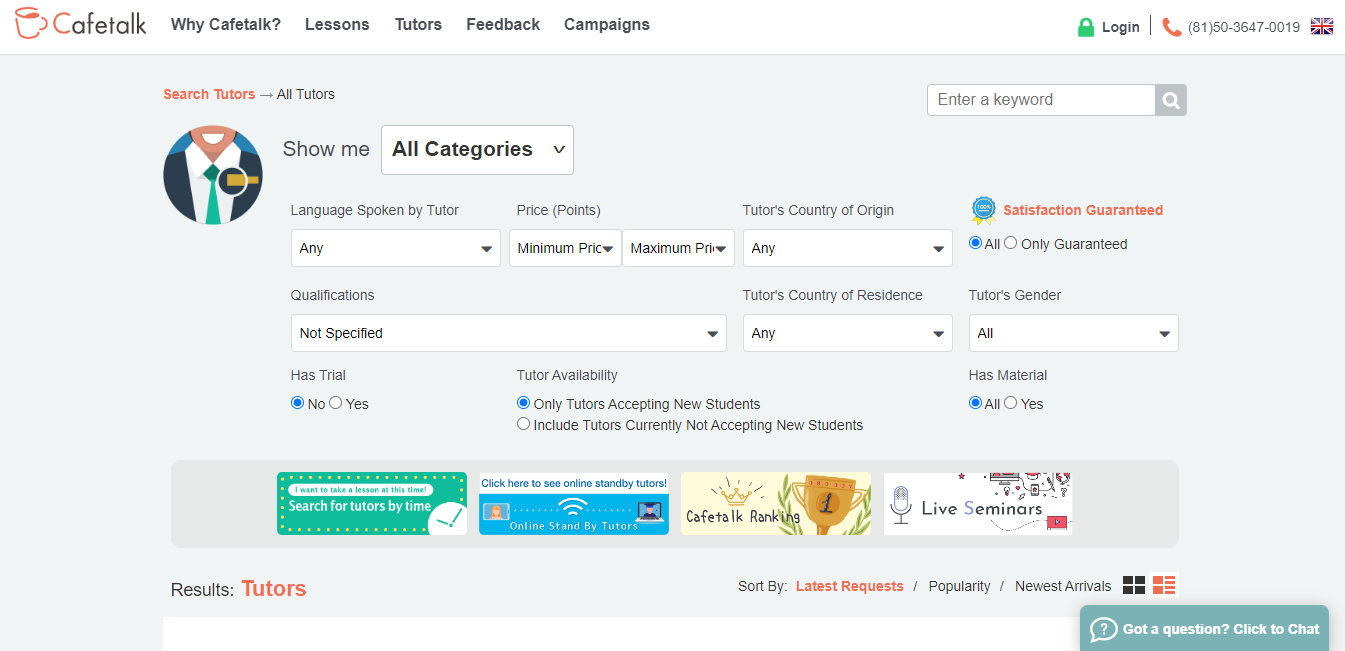The height and width of the screenshot is (651, 1345).
Task: Click the UK flag language icon
Action: pos(1321,27)
